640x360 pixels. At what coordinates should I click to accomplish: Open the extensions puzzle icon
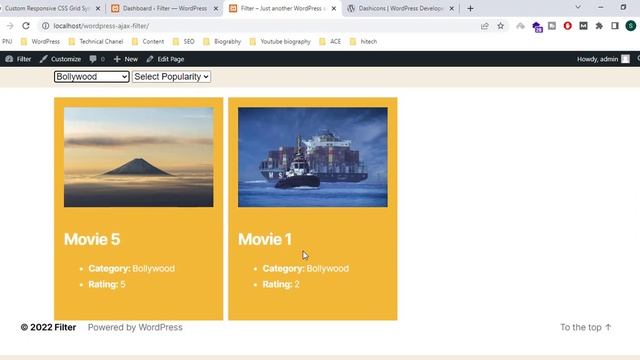599,26
